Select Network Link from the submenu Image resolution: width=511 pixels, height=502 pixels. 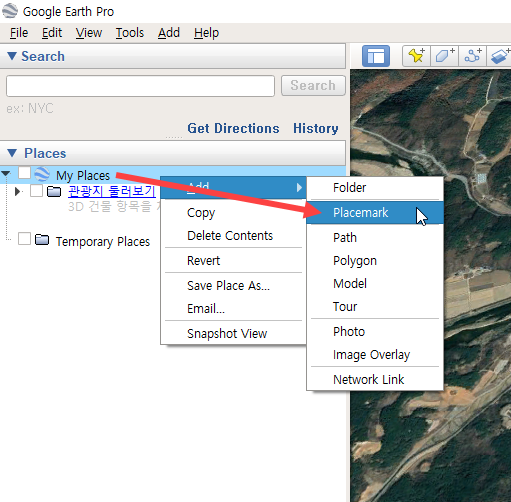pos(375,379)
